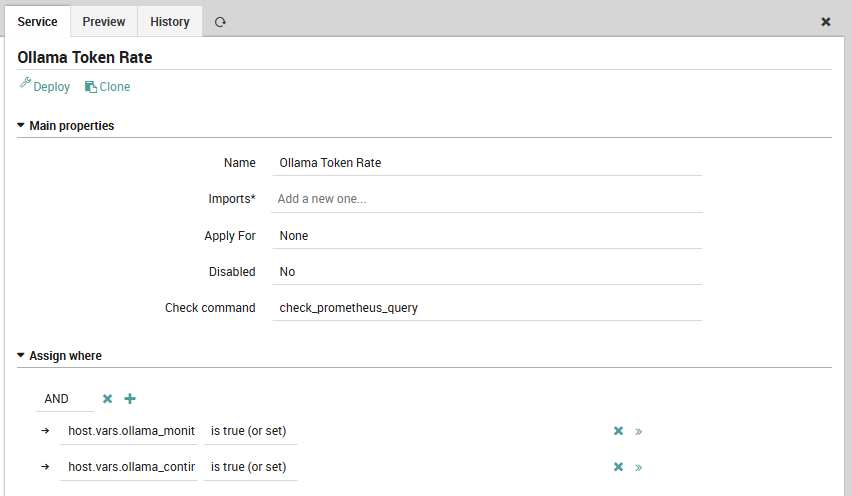Screen dimensions: 852x496
Task: Add a new filter condition with plus icon
Action: pyautogui.click(x=130, y=399)
